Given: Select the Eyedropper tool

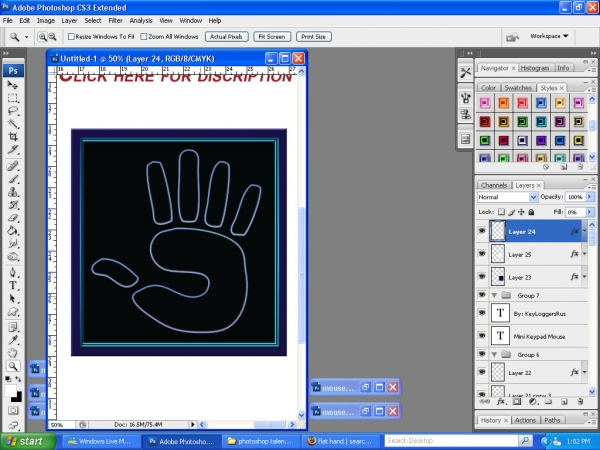Looking at the screenshot, I should point(13,340).
